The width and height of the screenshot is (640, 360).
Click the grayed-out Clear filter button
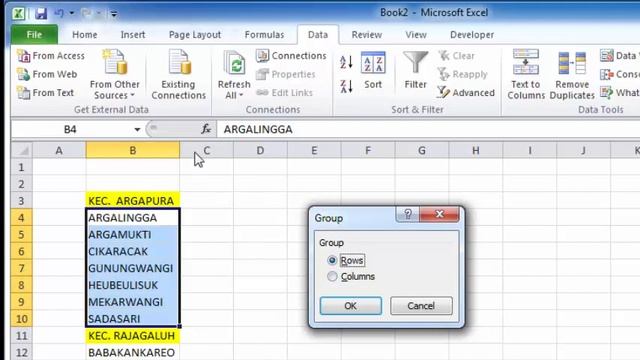456,56
